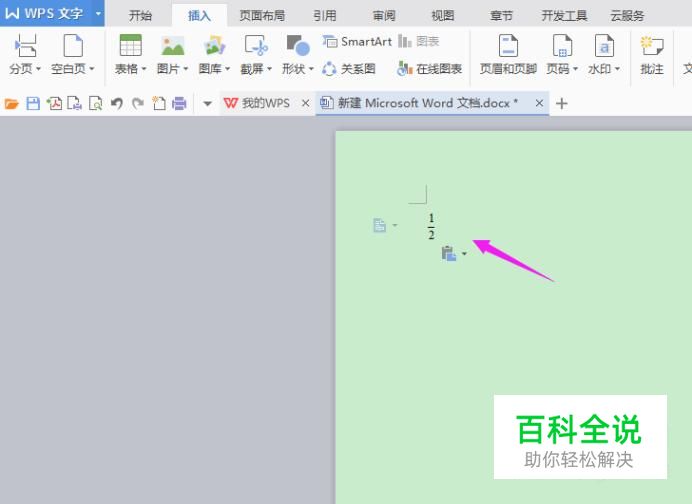Insert a picture with the 图片 icon
Viewport: 692px width, 504px height.
[x=173, y=45]
